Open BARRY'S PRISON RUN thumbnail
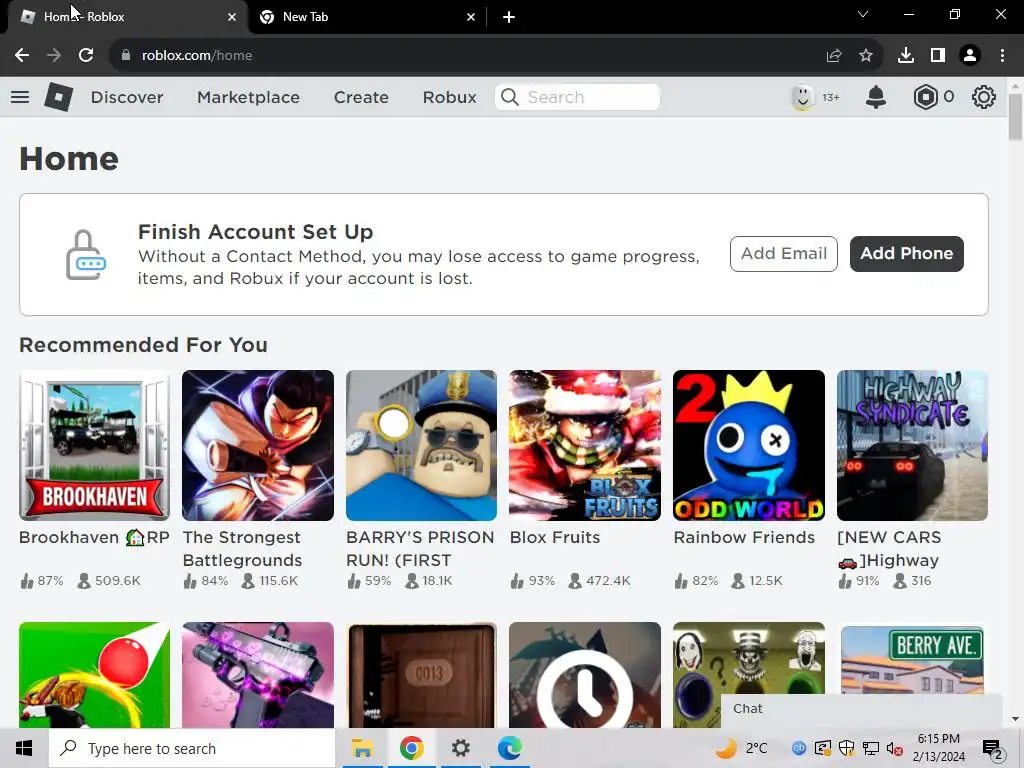Screen dimensions: 1024x768 (421, 445)
